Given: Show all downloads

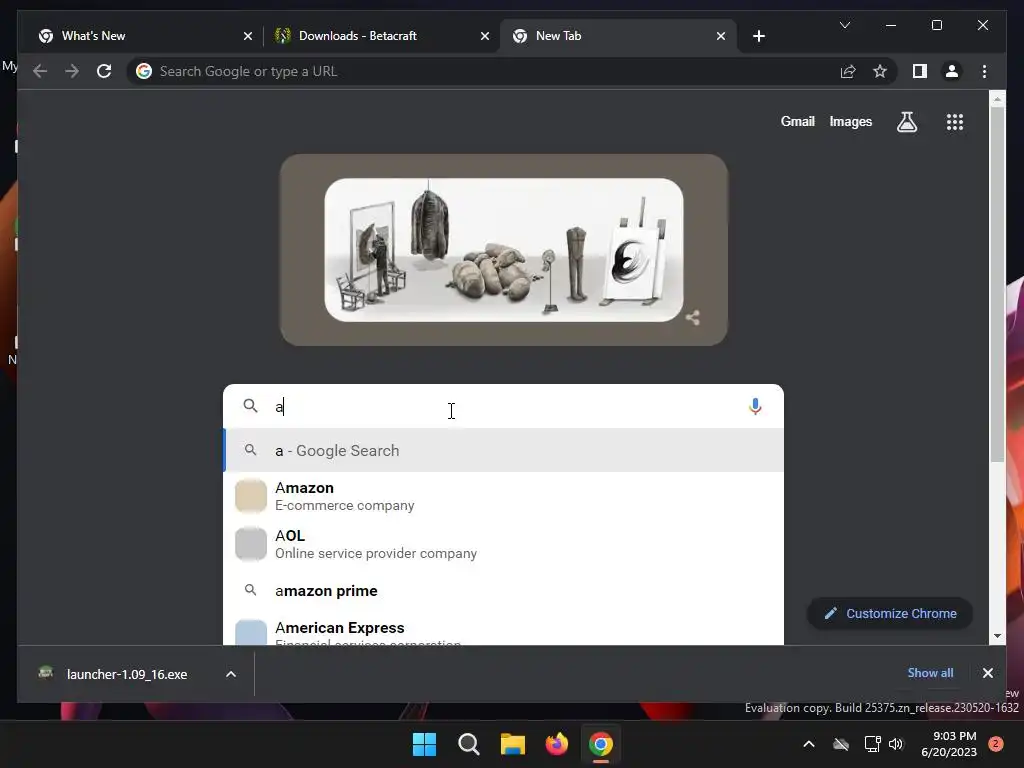Looking at the screenshot, I should 930,673.
